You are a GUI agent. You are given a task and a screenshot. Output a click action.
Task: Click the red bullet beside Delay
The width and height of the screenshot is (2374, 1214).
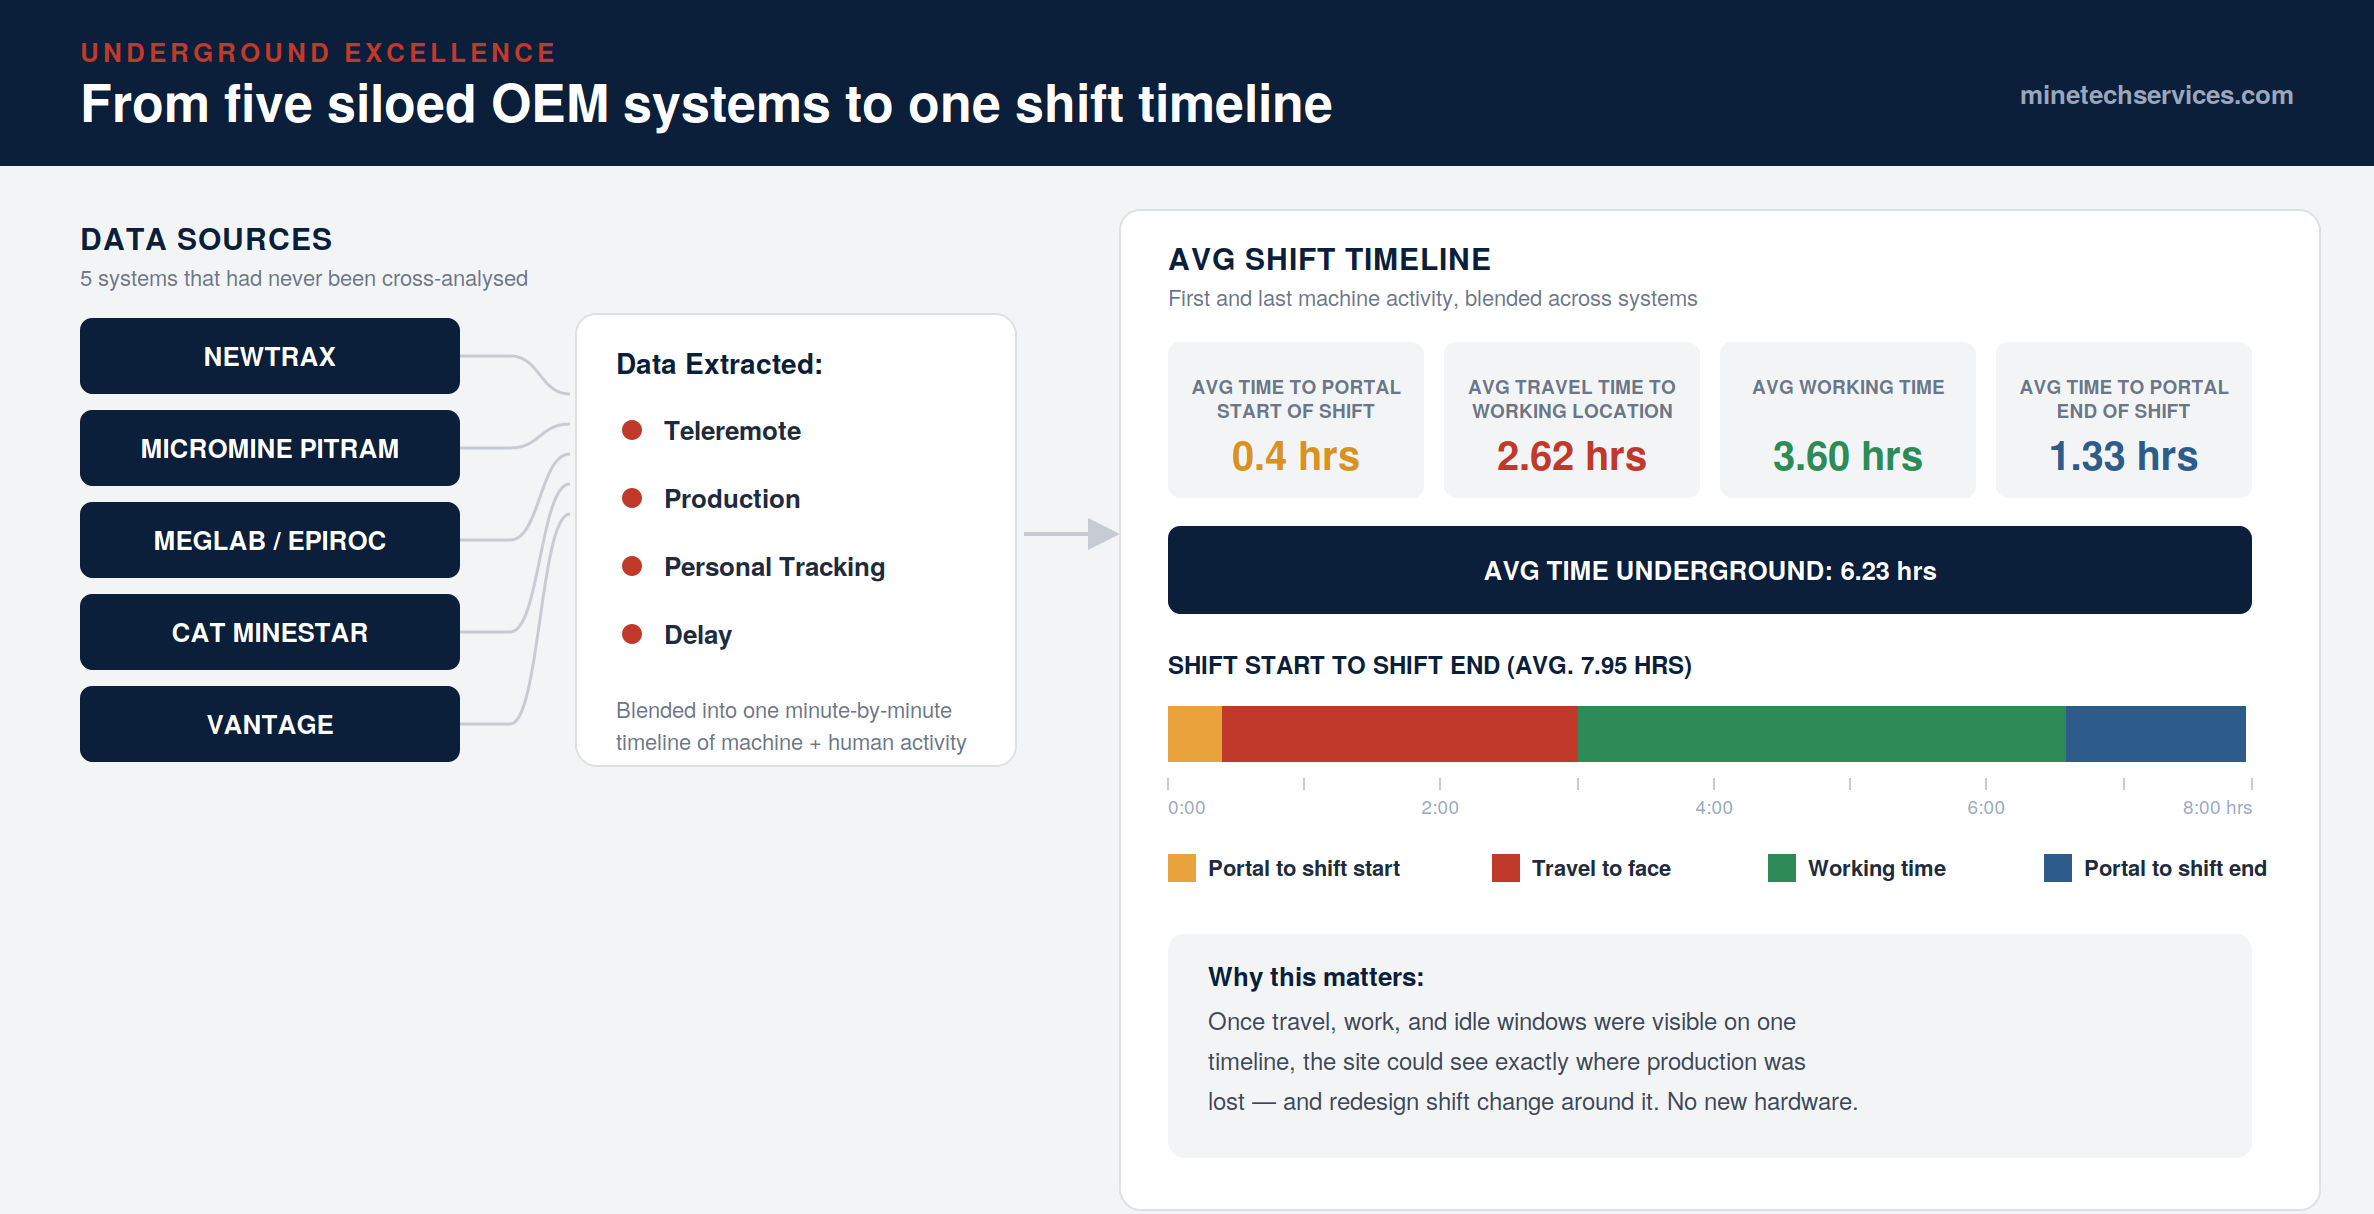coord(632,634)
